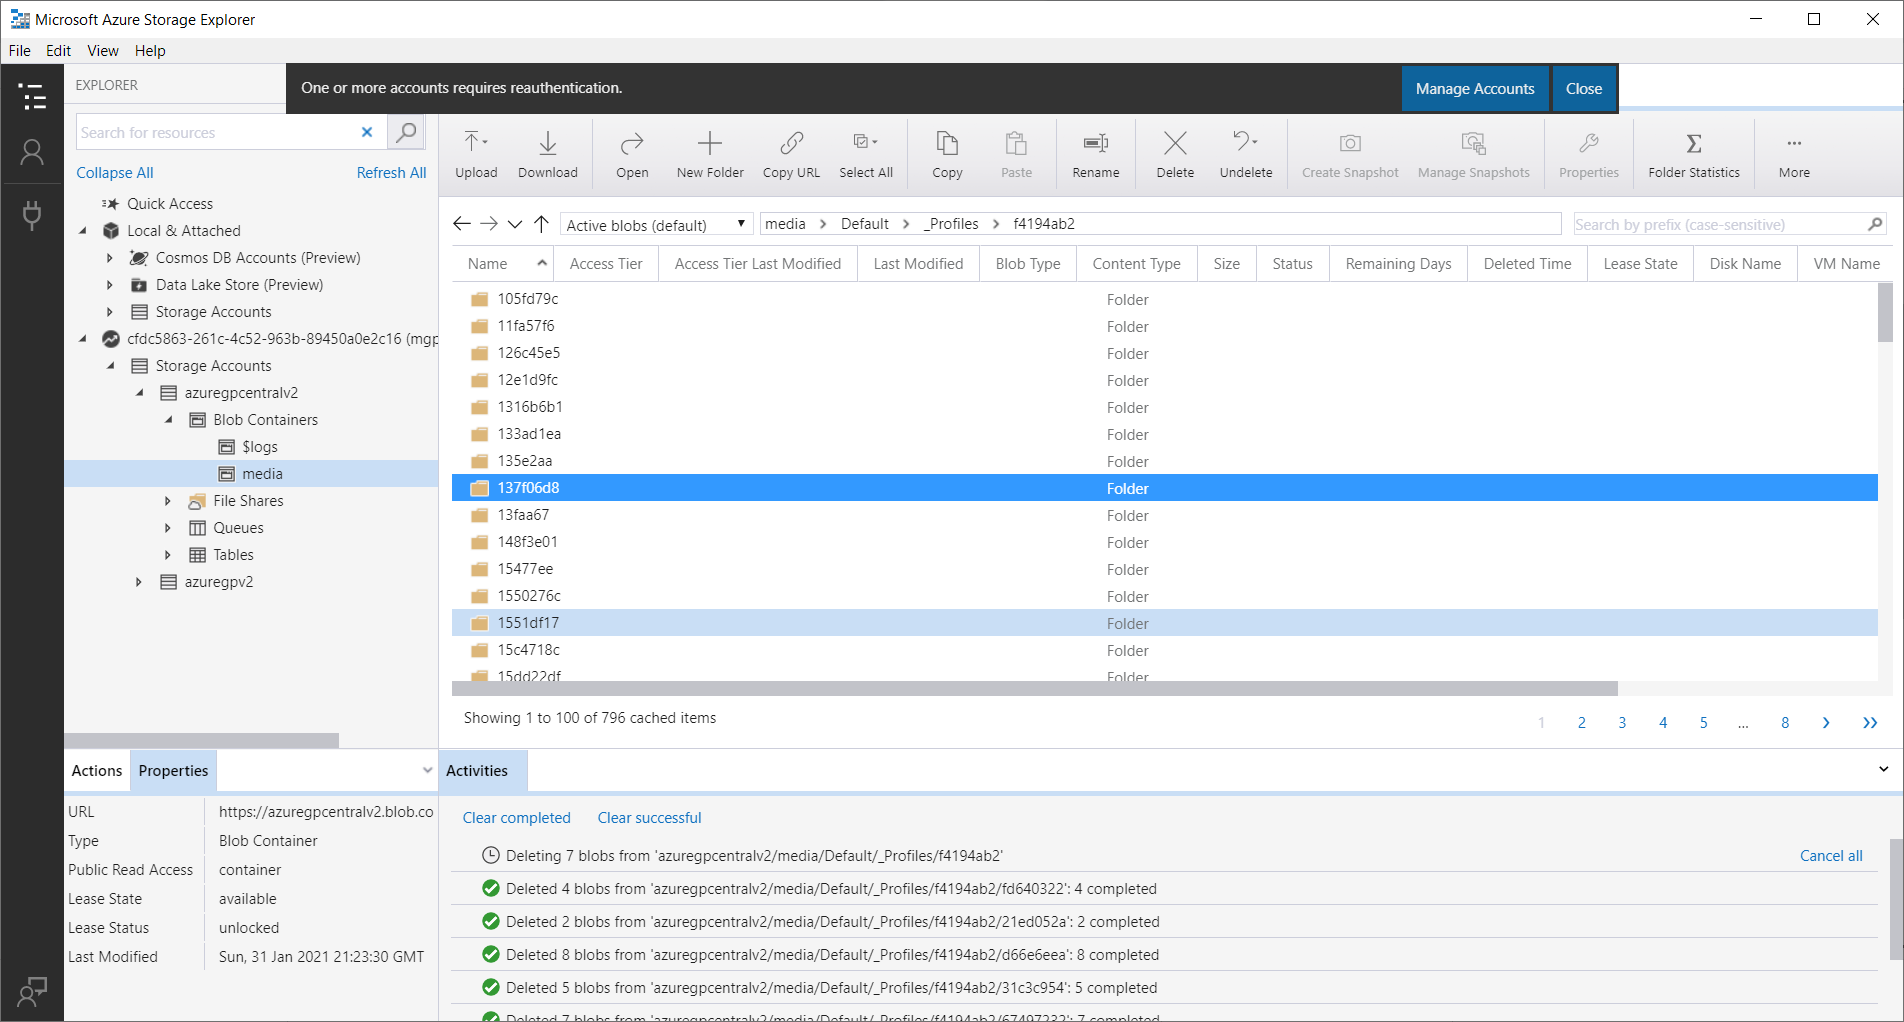Viewport: 1904px width, 1022px height.
Task: Clear the resource search box with X
Action: (367, 132)
